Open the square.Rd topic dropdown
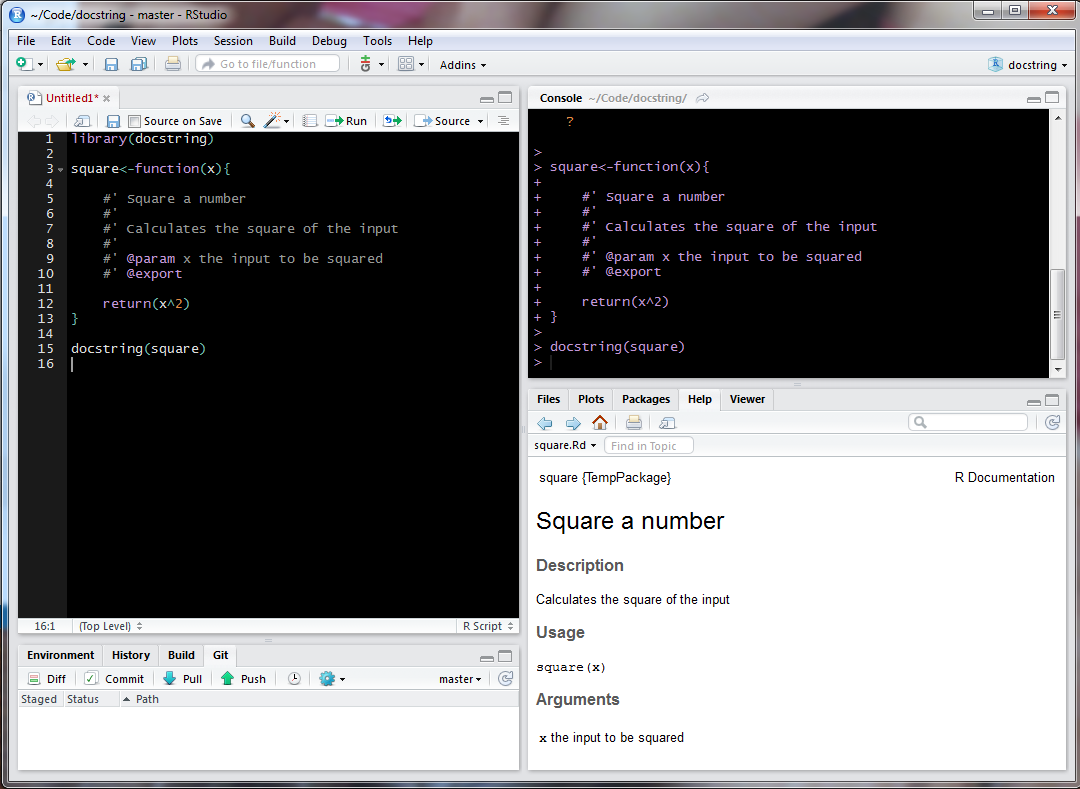1080x789 pixels. 565,445
